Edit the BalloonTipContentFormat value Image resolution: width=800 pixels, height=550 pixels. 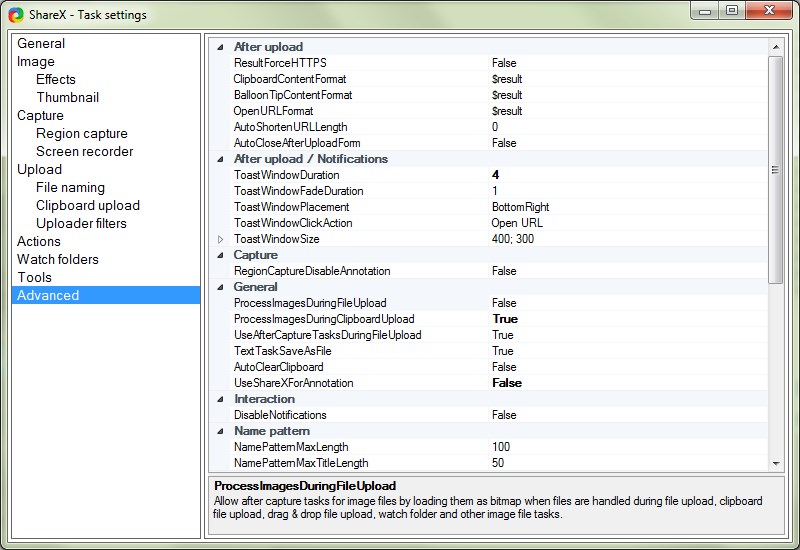[628, 95]
